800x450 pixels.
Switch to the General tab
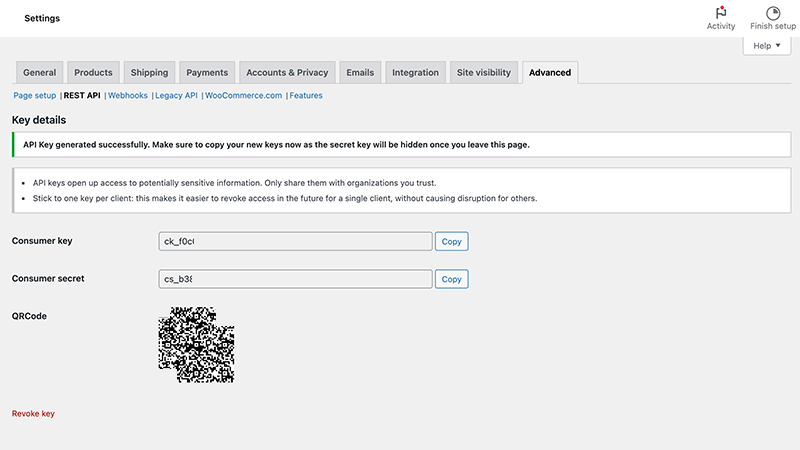coord(40,73)
